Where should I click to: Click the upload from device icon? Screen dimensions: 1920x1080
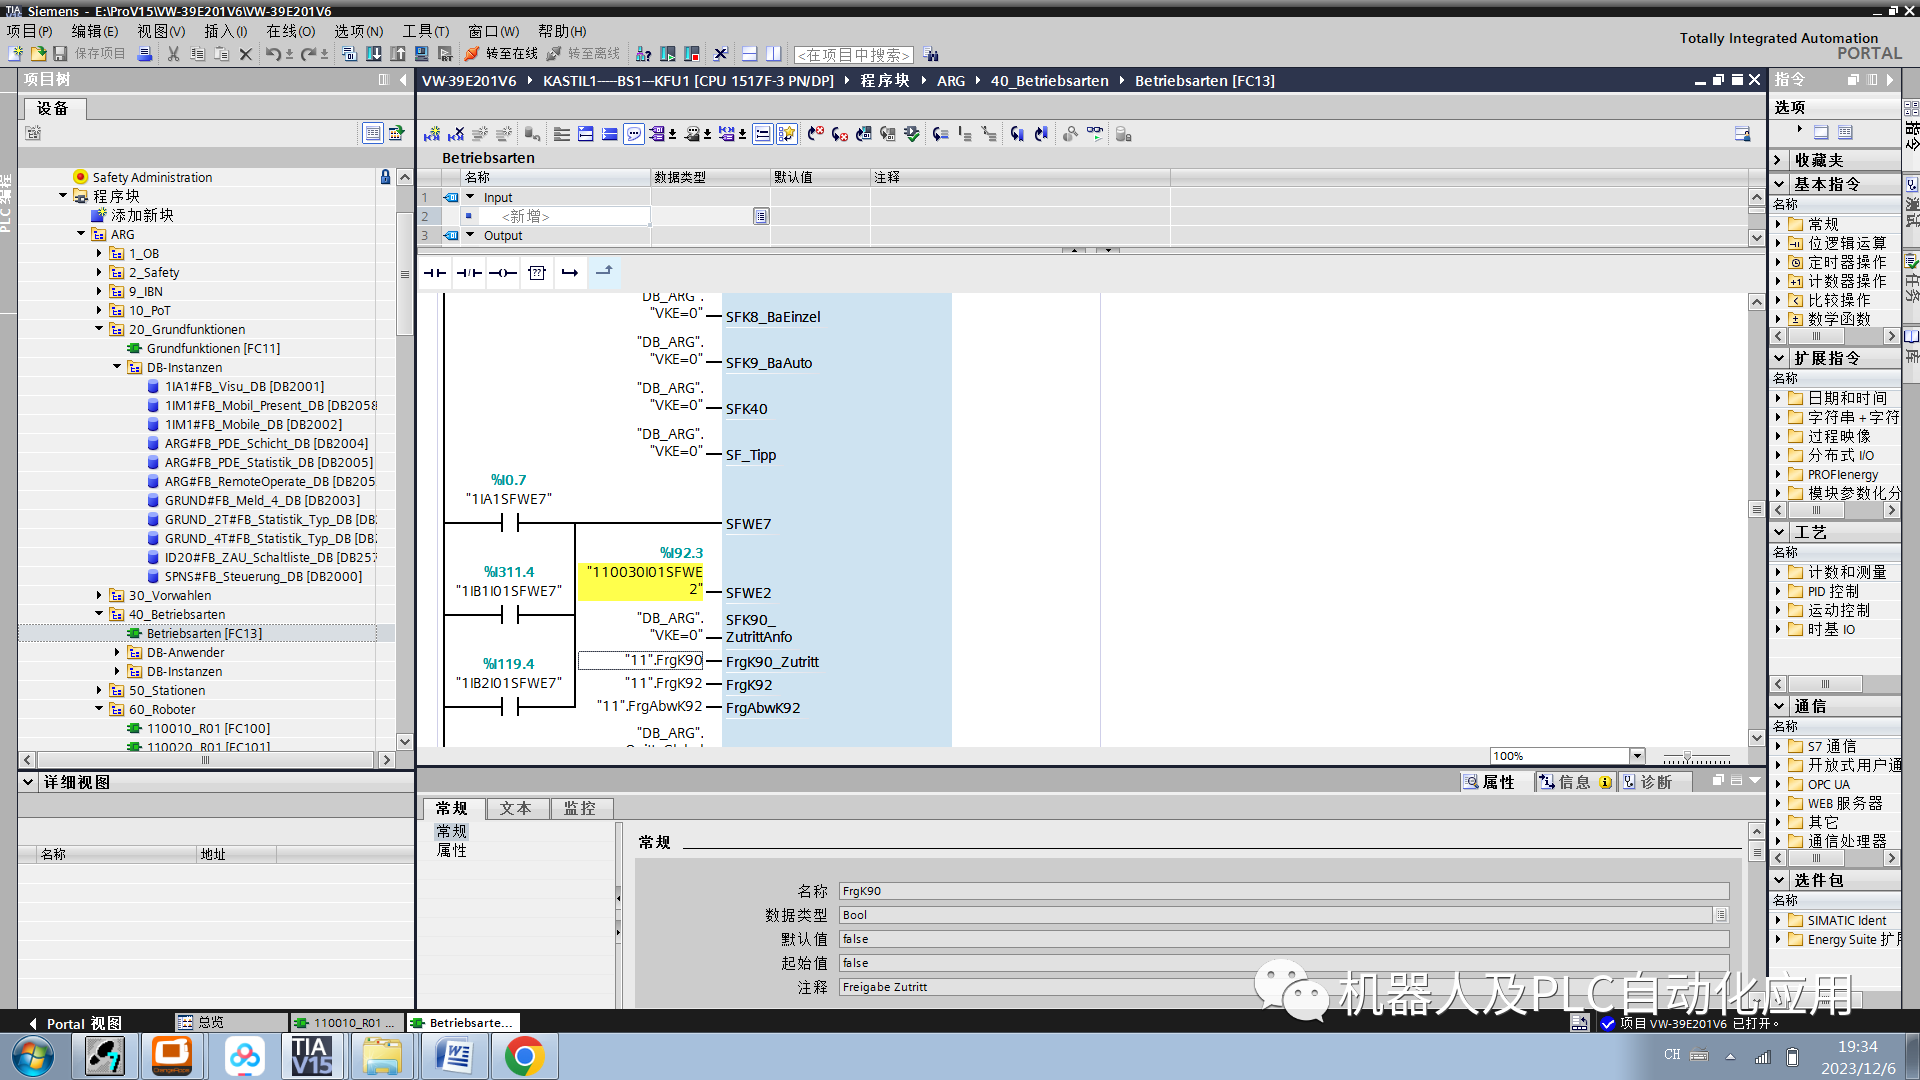point(398,54)
